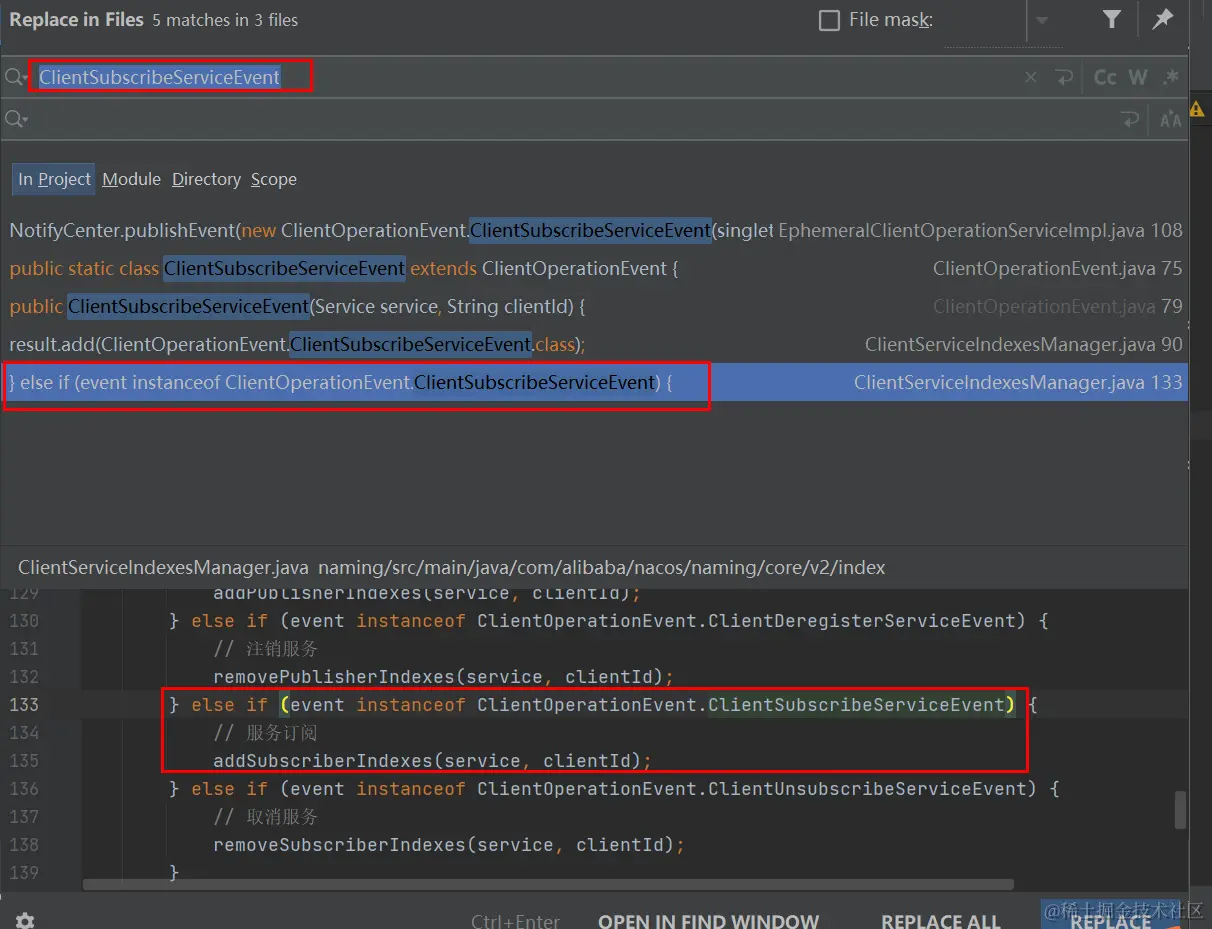Toggle Regex (.*) search option
1212x929 pixels.
click(1170, 77)
